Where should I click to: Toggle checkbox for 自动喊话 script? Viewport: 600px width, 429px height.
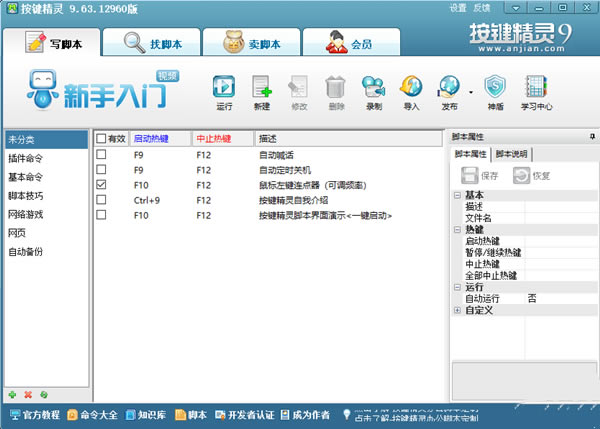pyautogui.click(x=101, y=156)
